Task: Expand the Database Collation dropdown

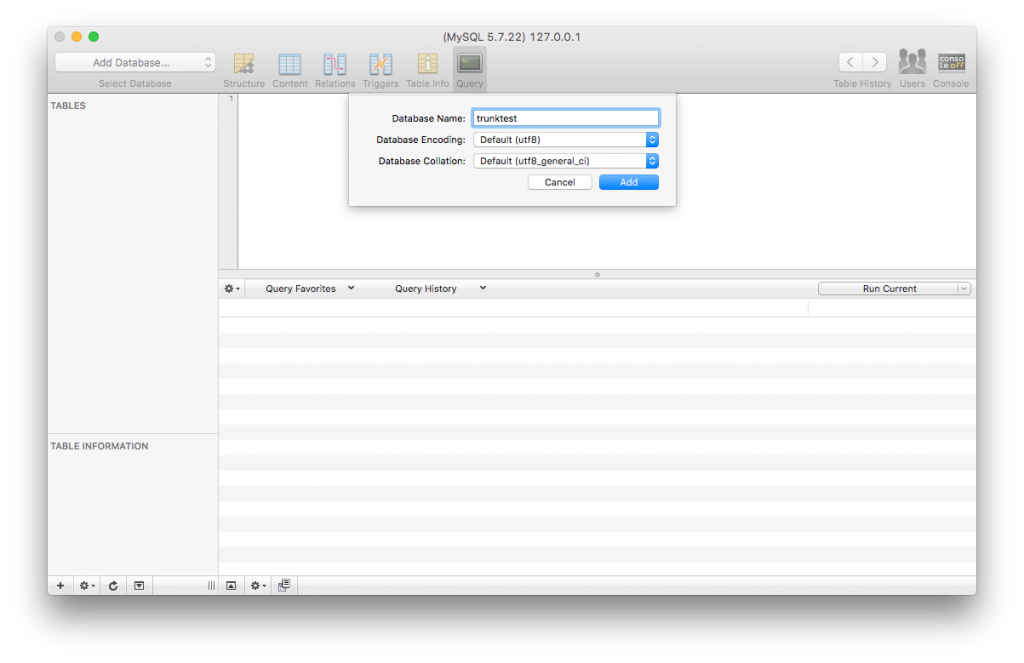Action: [x=566, y=161]
